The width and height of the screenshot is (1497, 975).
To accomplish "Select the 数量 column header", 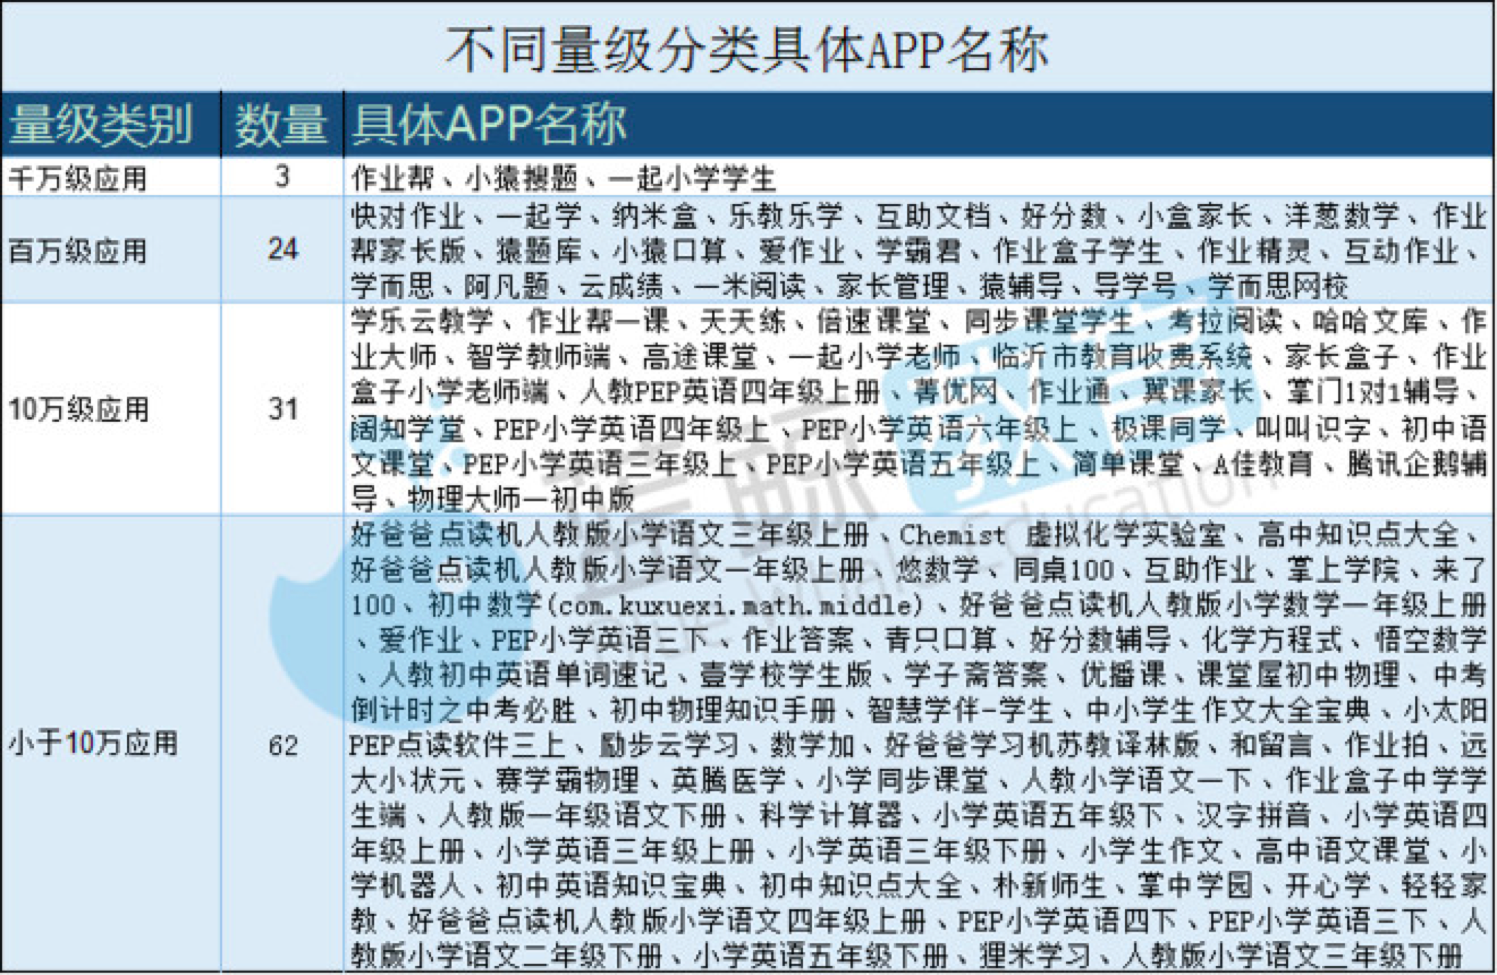I will click(281, 125).
